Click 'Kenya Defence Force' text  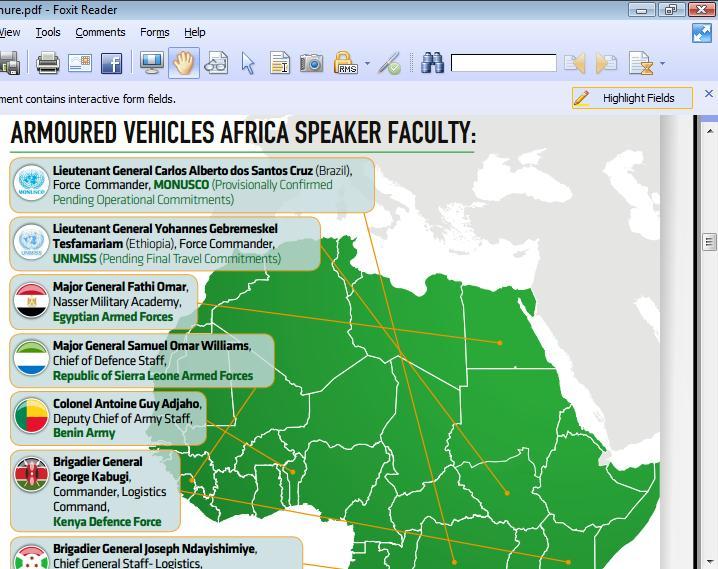[107, 522]
